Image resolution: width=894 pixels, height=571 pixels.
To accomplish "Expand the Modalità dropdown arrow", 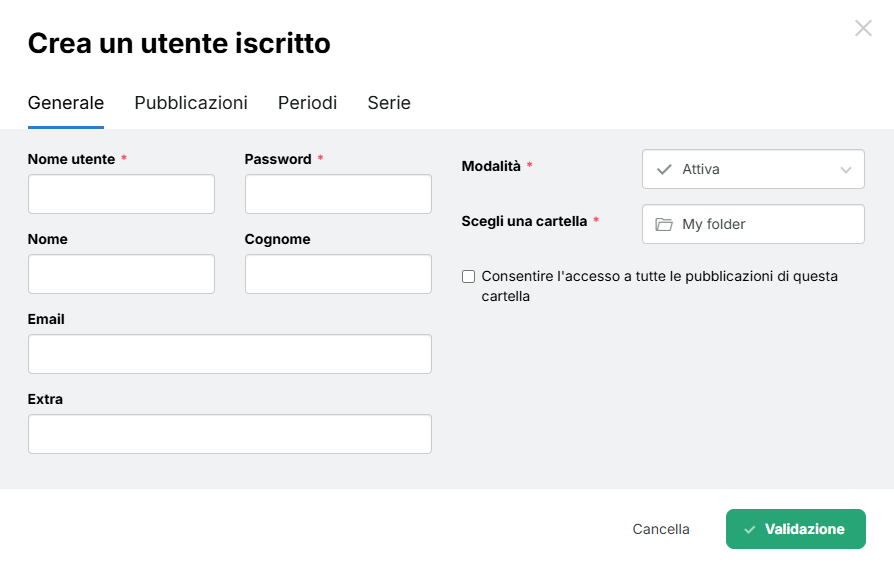I will [846, 169].
